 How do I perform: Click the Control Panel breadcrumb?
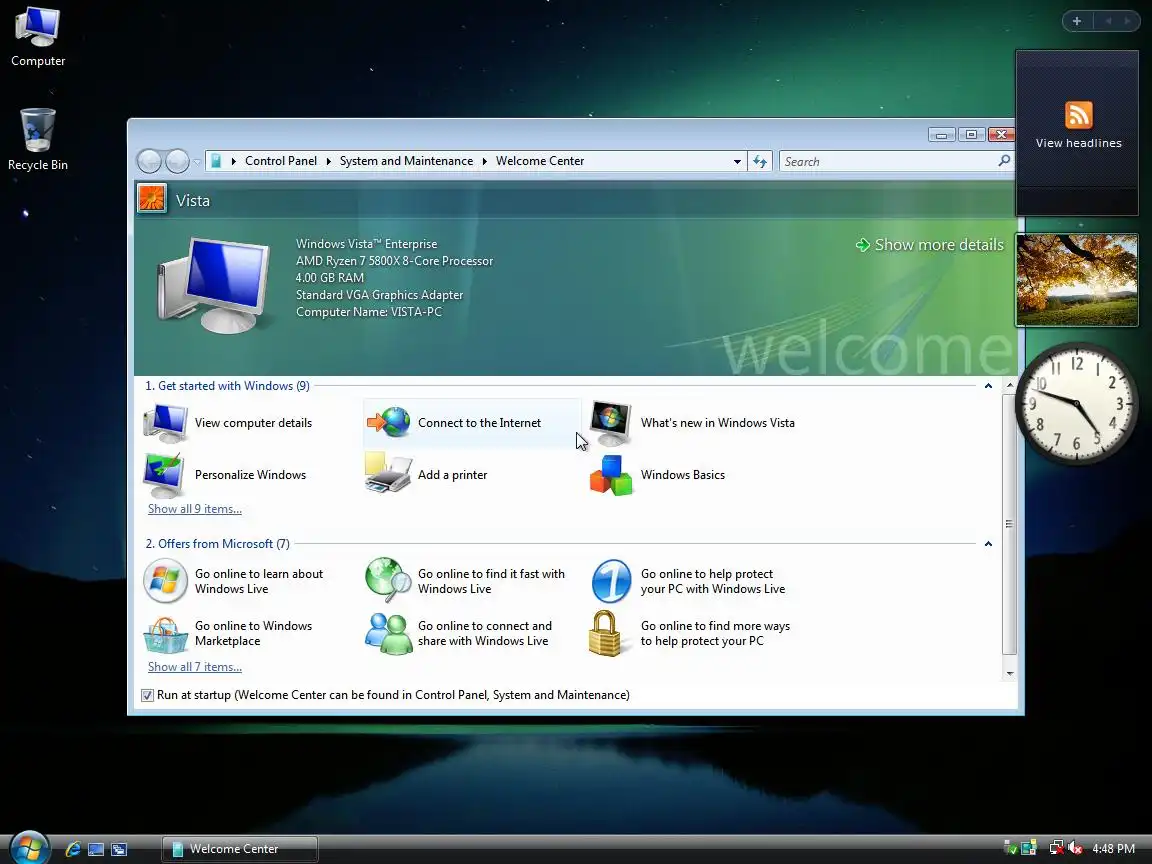(x=281, y=161)
